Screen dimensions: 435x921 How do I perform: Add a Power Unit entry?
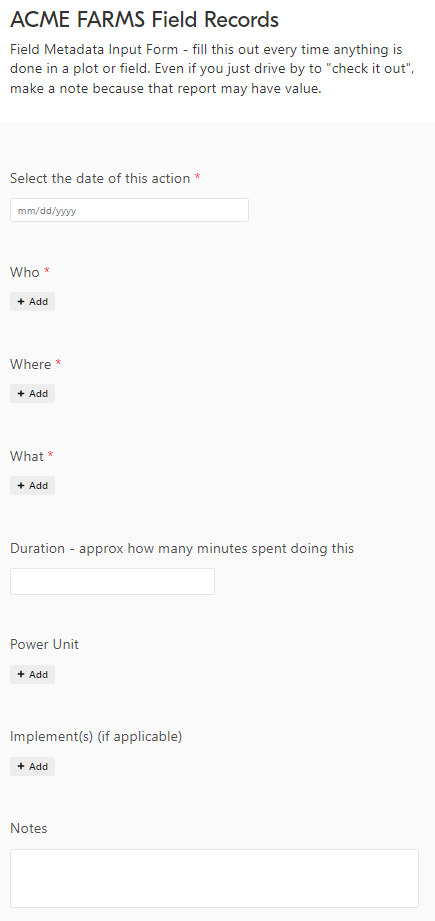pos(32,675)
